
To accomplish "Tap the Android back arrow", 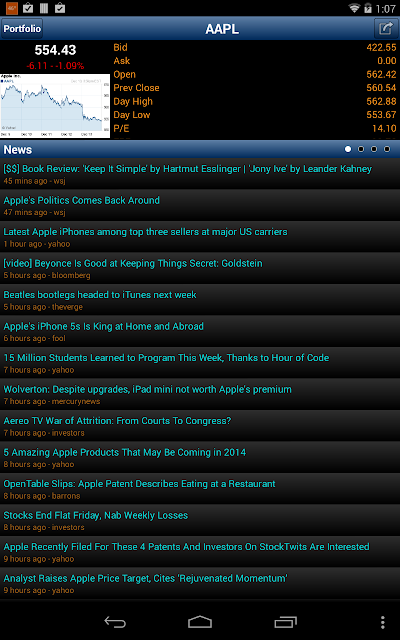I will [115, 622].
